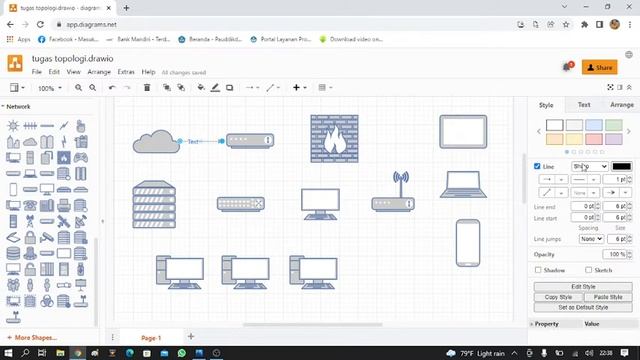Switch to the Text tab
Viewport: 640px width, 360px height.
pyautogui.click(x=584, y=105)
